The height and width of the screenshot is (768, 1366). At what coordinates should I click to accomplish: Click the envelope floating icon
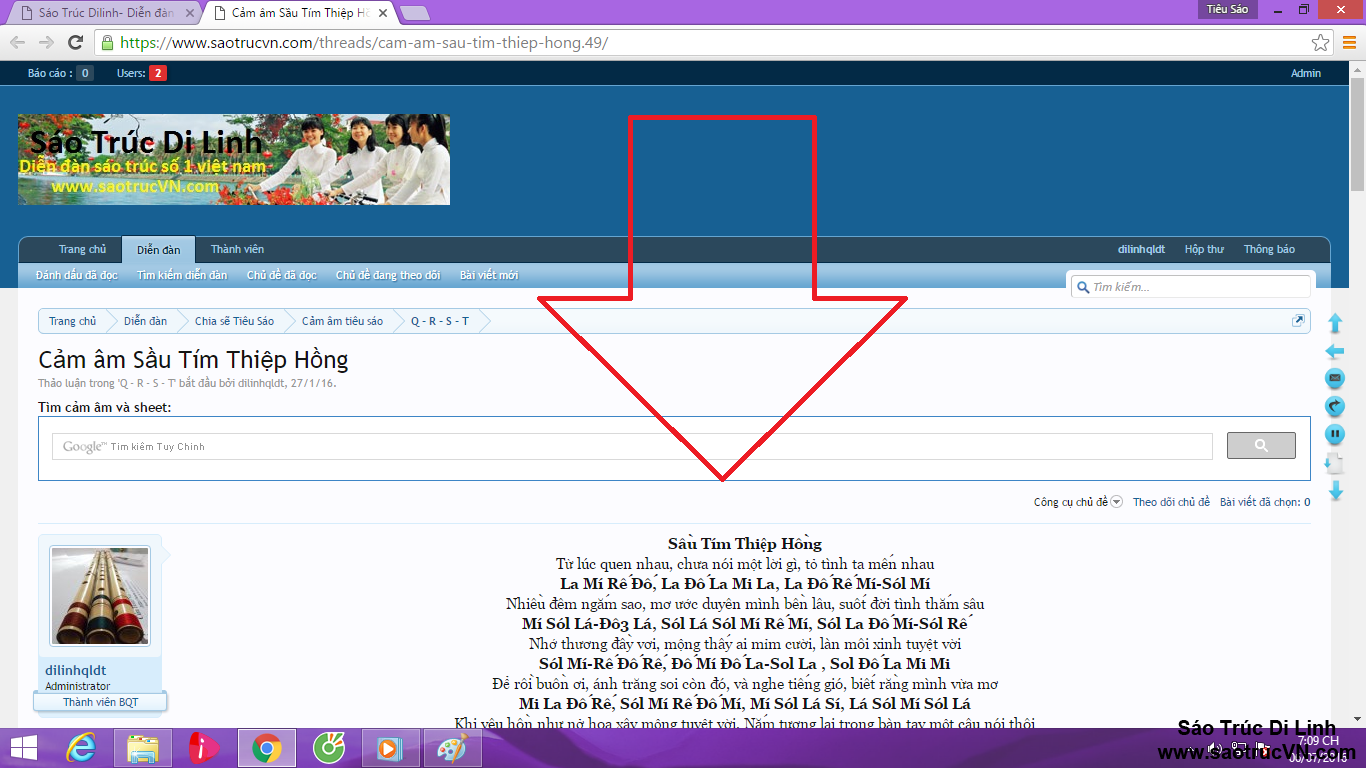(1334, 379)
